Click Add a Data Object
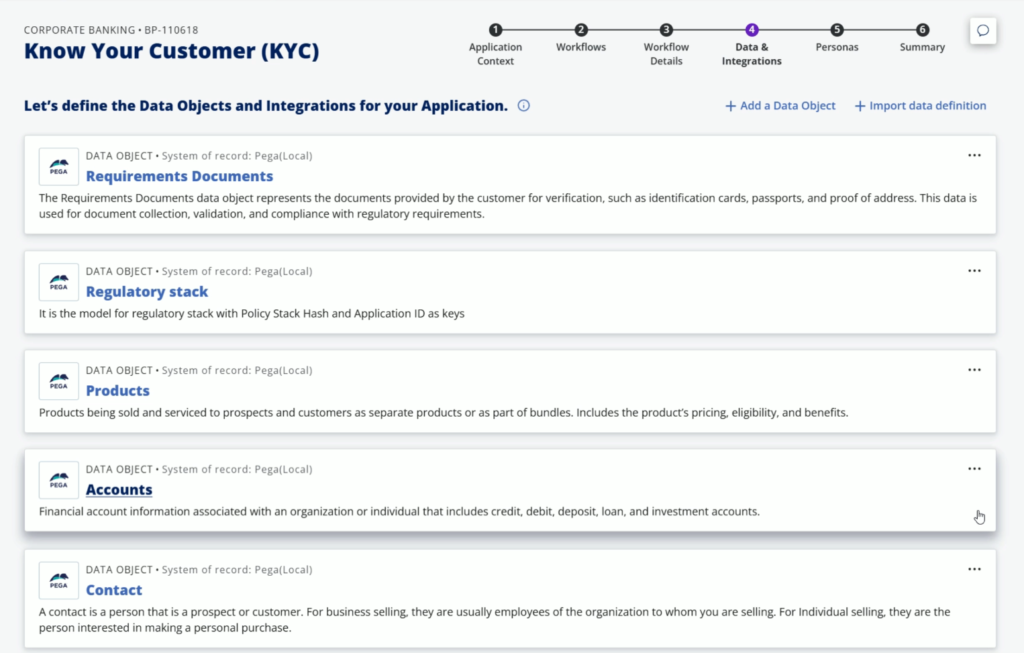This screenshot has width=1024, height=653. tap(780, 106)
